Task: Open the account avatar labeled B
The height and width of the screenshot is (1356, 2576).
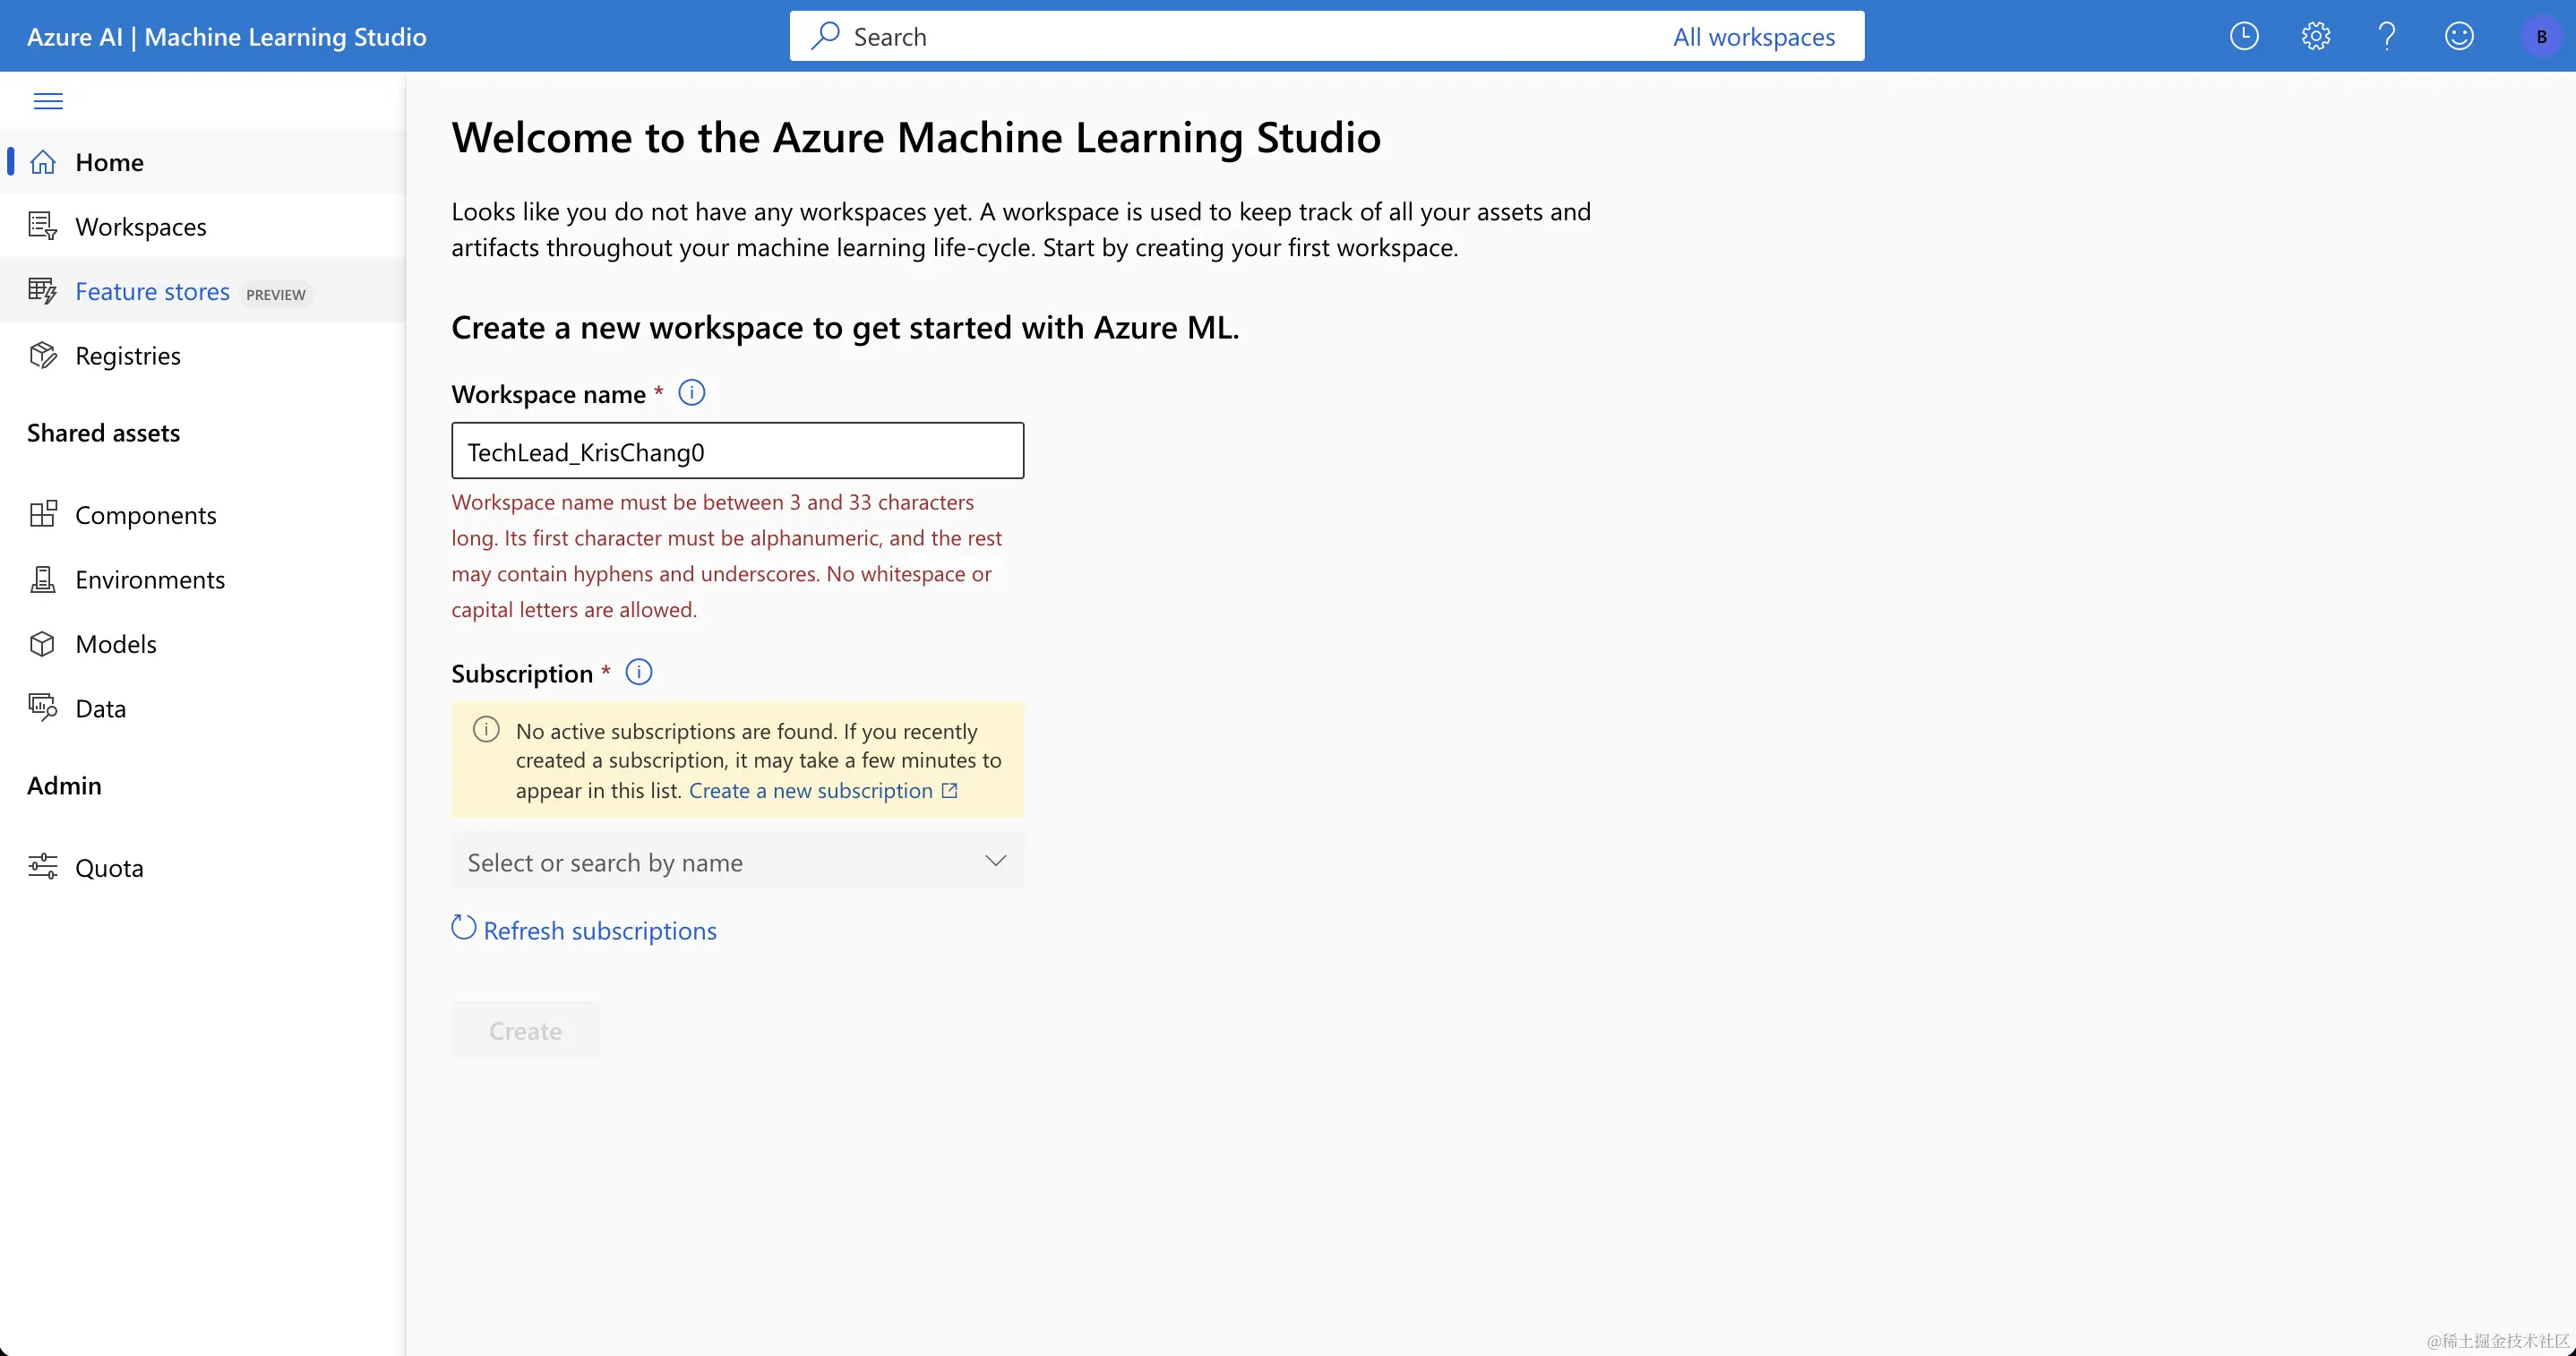Action: coord(2541,37)
